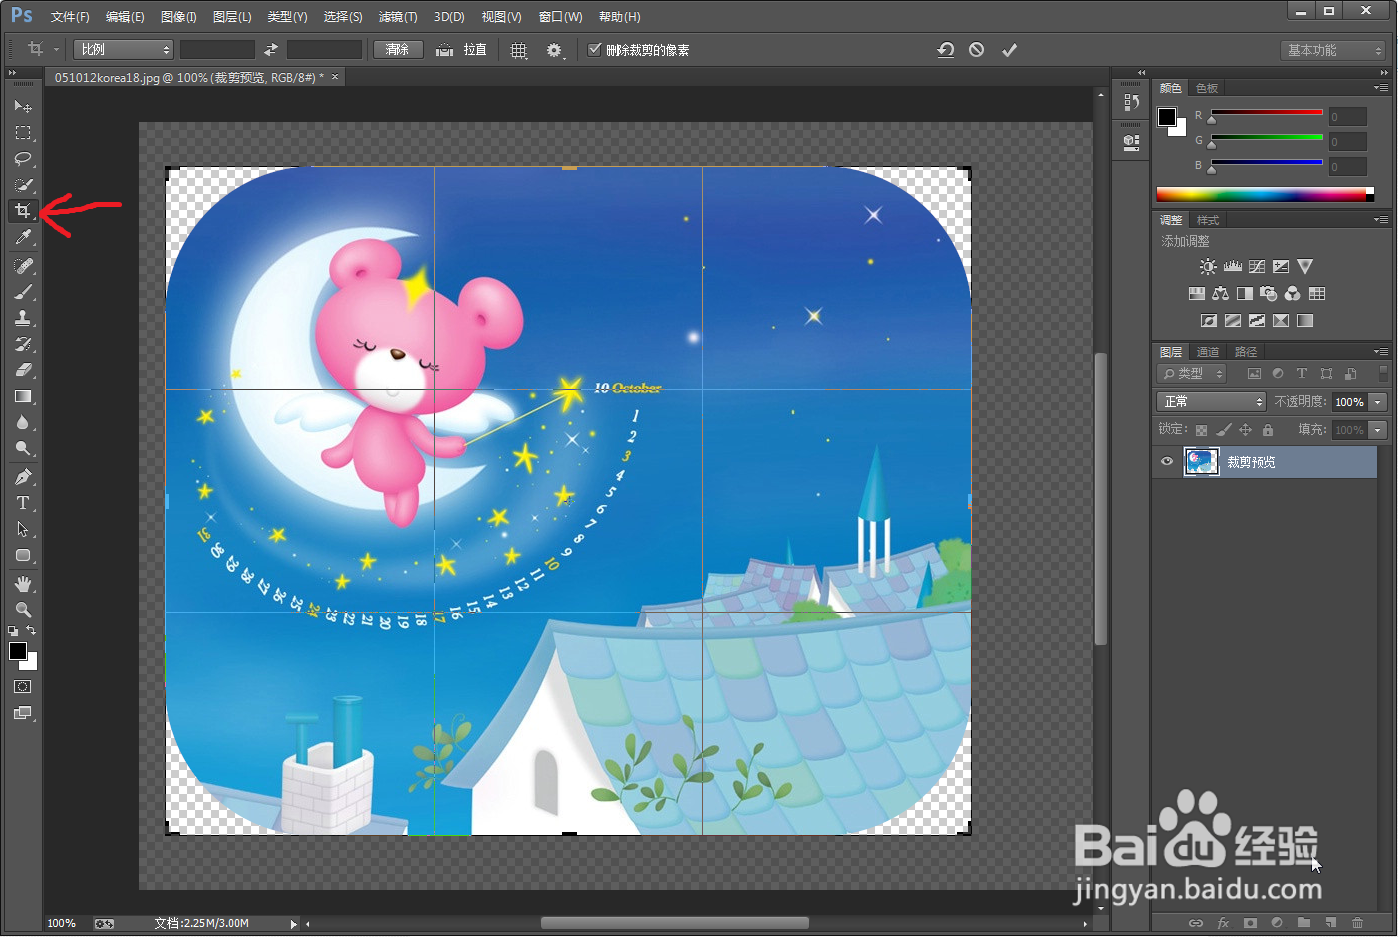Toggle lock transparent pixels
The width and height of the screenshot is (1398, 937).
[x=1201, y=430]
